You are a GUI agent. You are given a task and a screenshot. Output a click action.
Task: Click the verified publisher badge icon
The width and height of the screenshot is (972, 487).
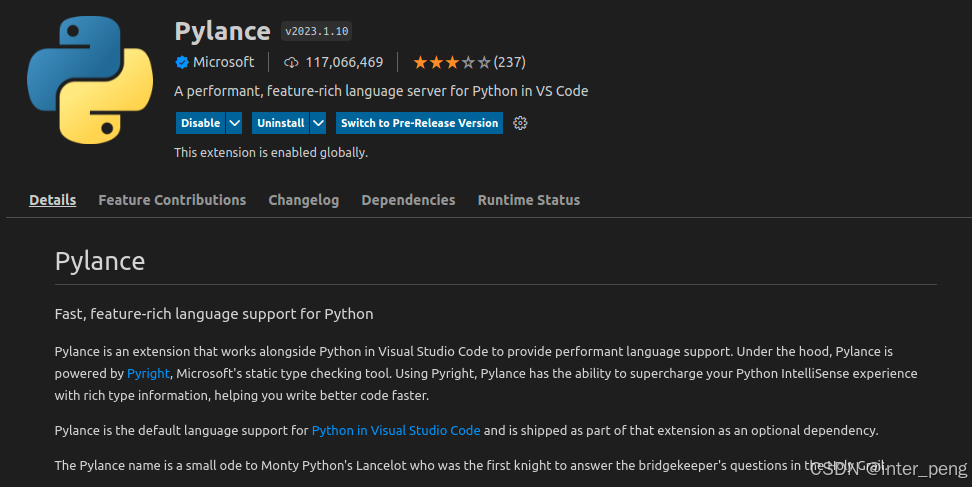(182, 62)
